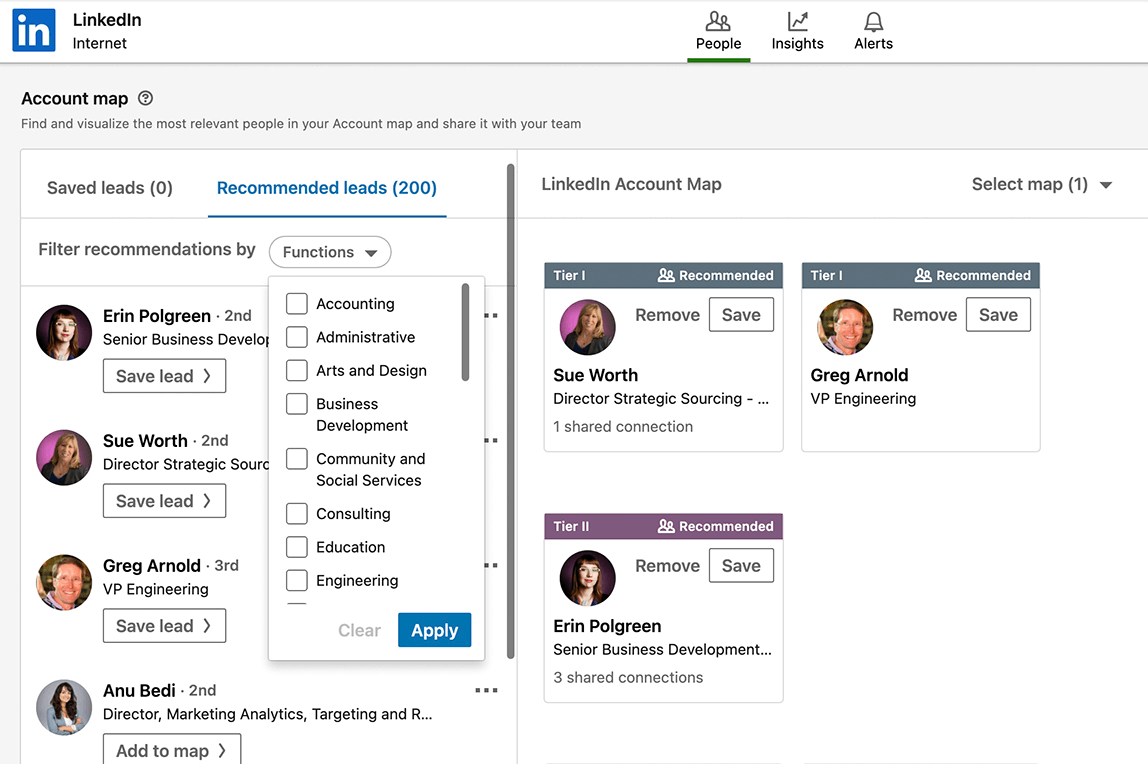Open Erin Polgreen's profile photo in list
Screen dimensions: 1148x764
[64, 332]
